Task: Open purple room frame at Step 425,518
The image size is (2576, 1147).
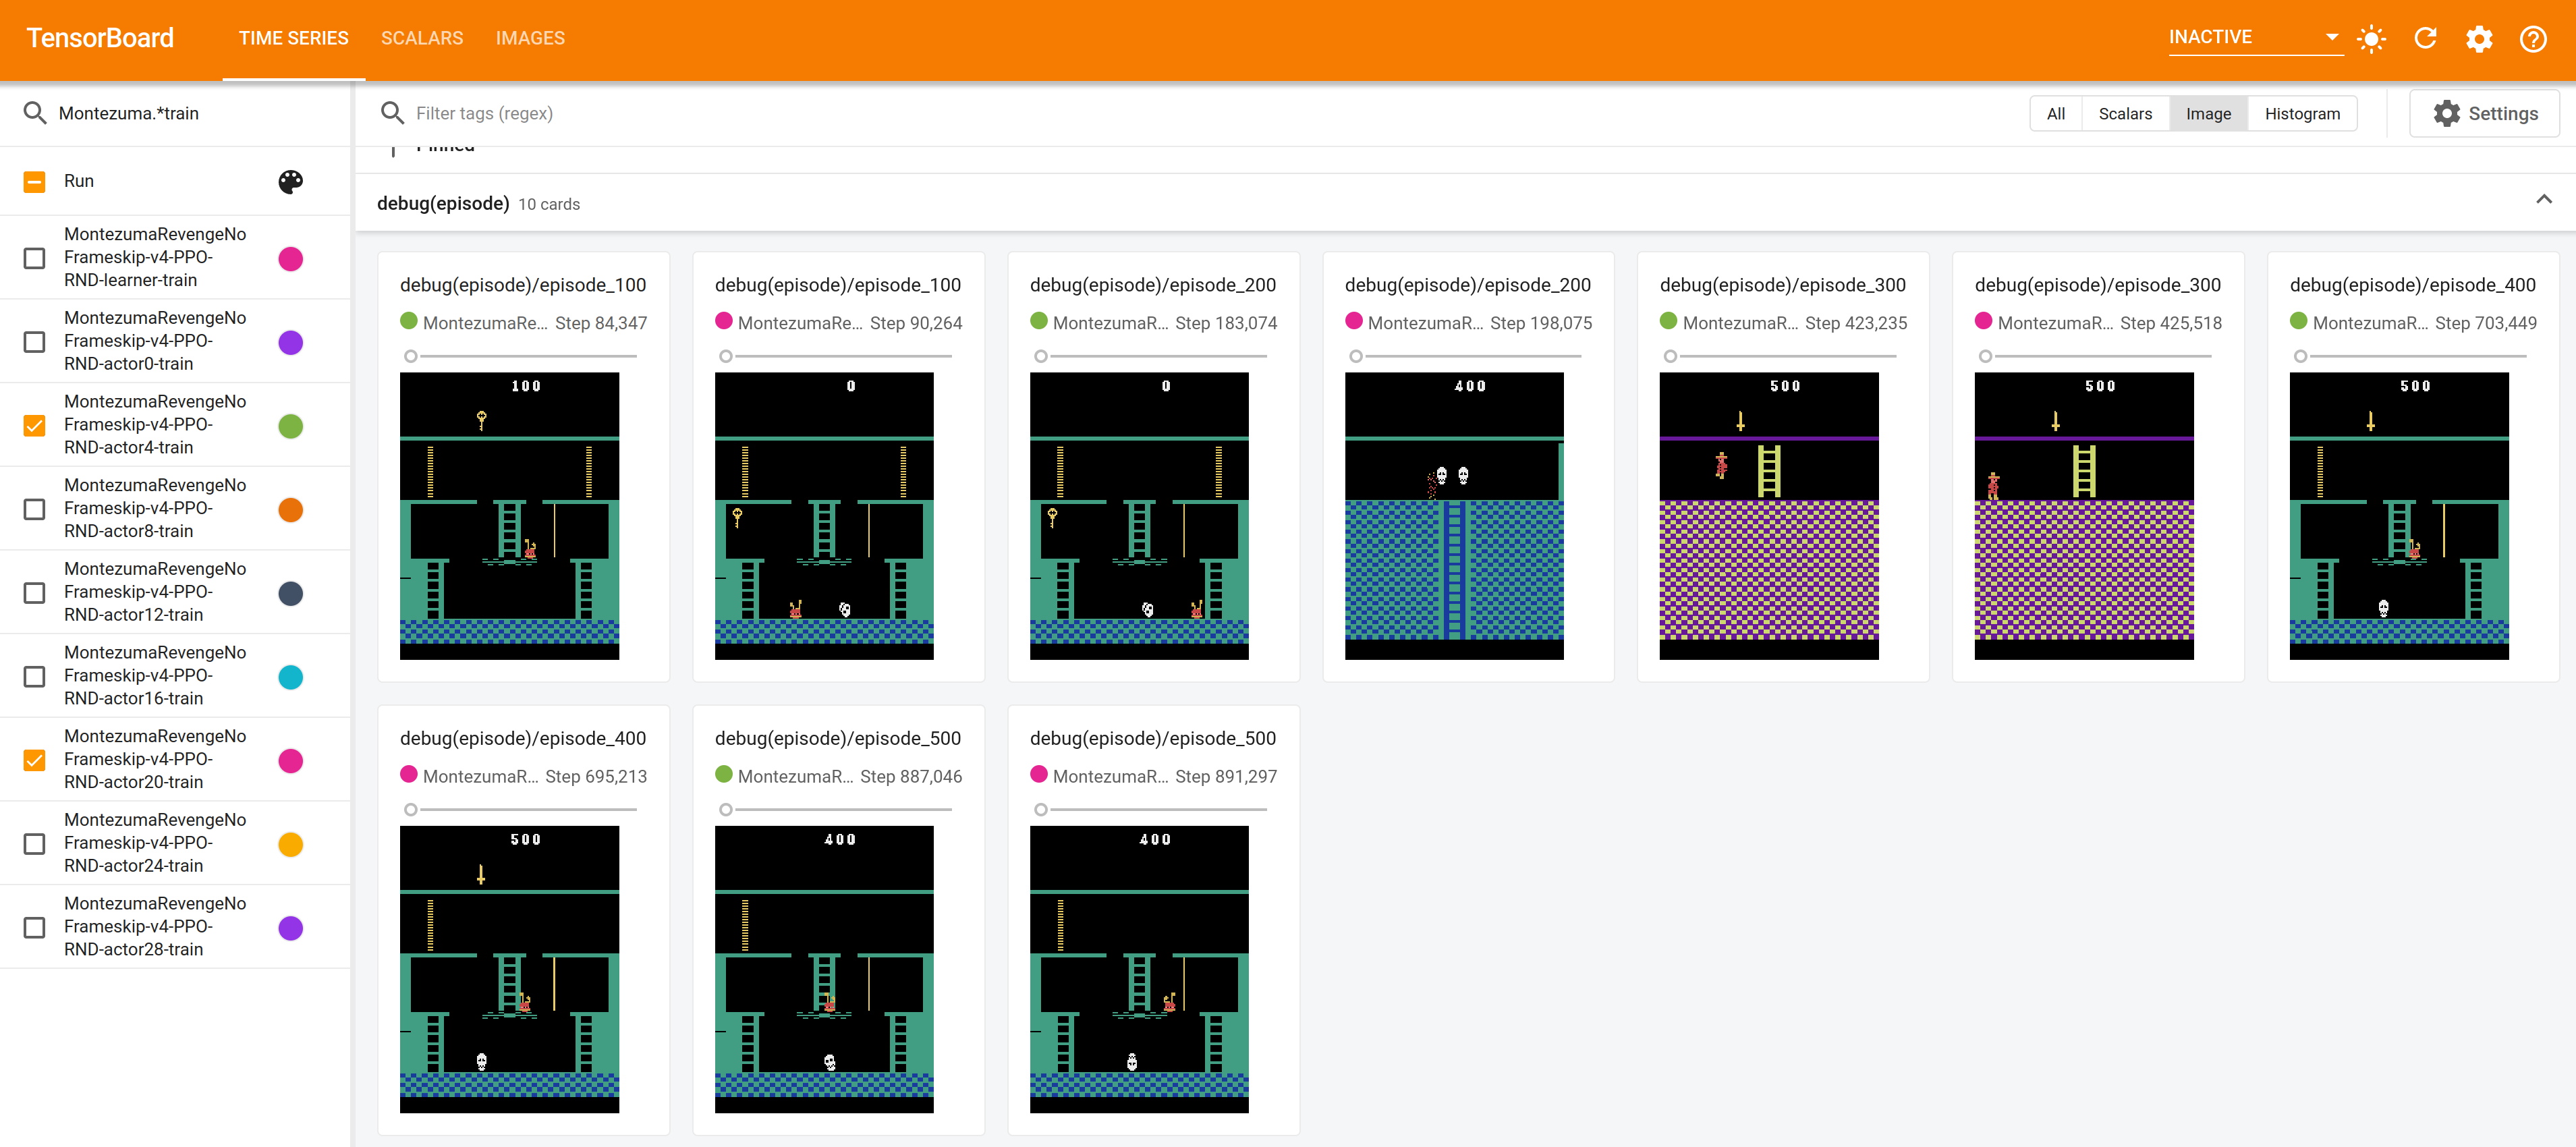Action: coord(2084,516)
